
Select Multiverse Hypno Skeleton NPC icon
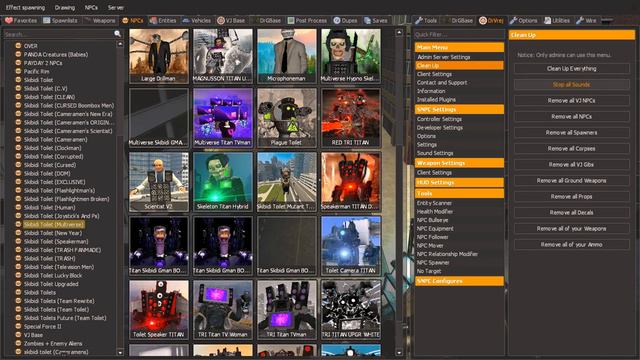coord(351,56)
